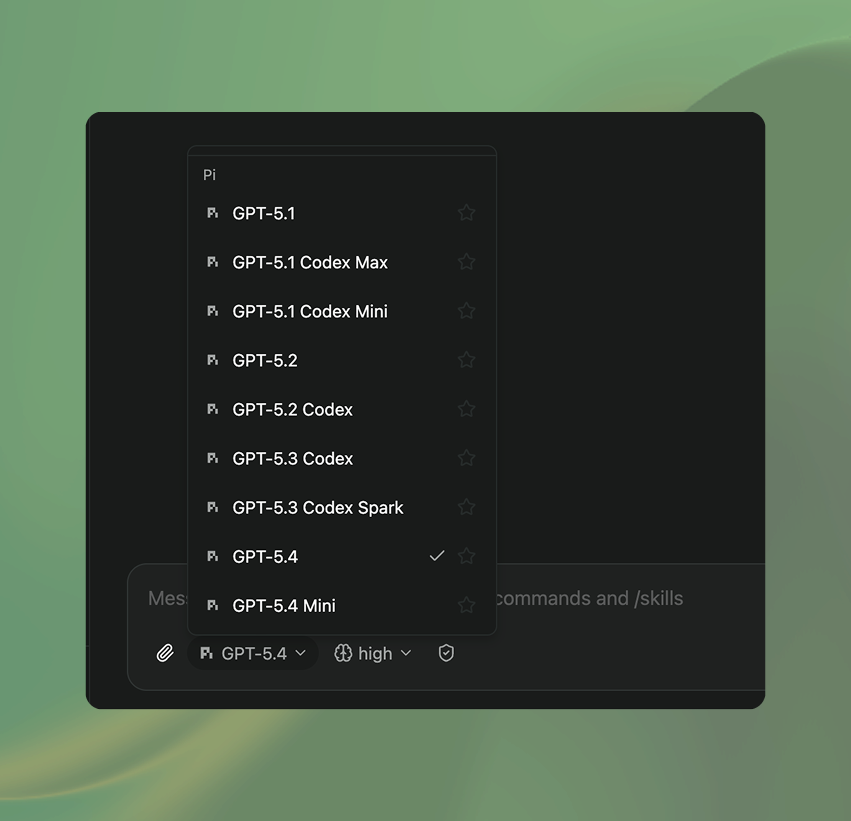Select the checked GPT-5.4 model row
851x821 pixels.
(342, 556)
